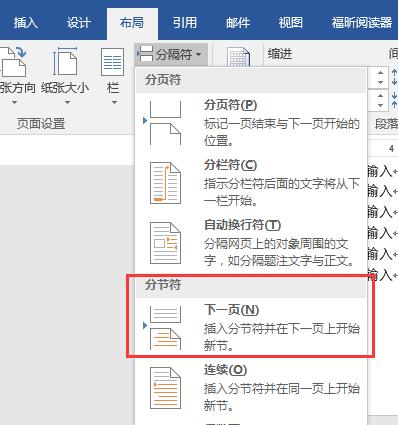398x425 pixels.
Task: Expand the 纸张大小 dropdown arrow
Action: click(67, 102)
